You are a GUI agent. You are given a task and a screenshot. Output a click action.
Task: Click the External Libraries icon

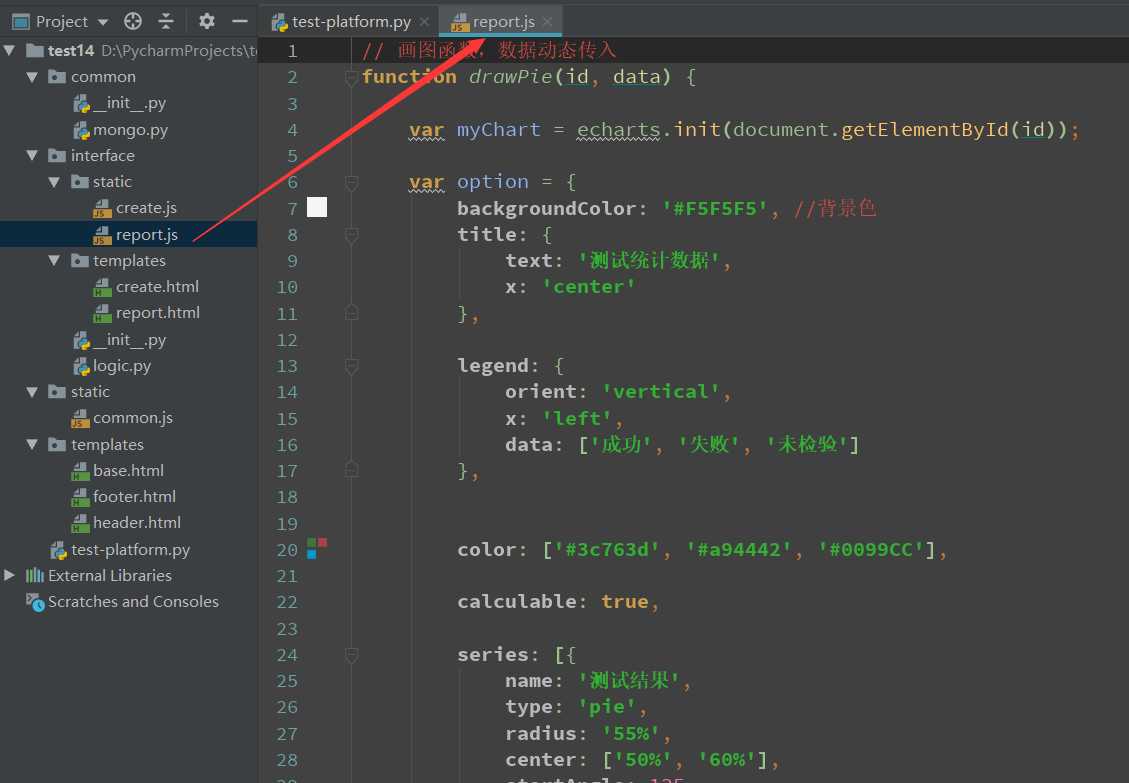pos(35,575)
